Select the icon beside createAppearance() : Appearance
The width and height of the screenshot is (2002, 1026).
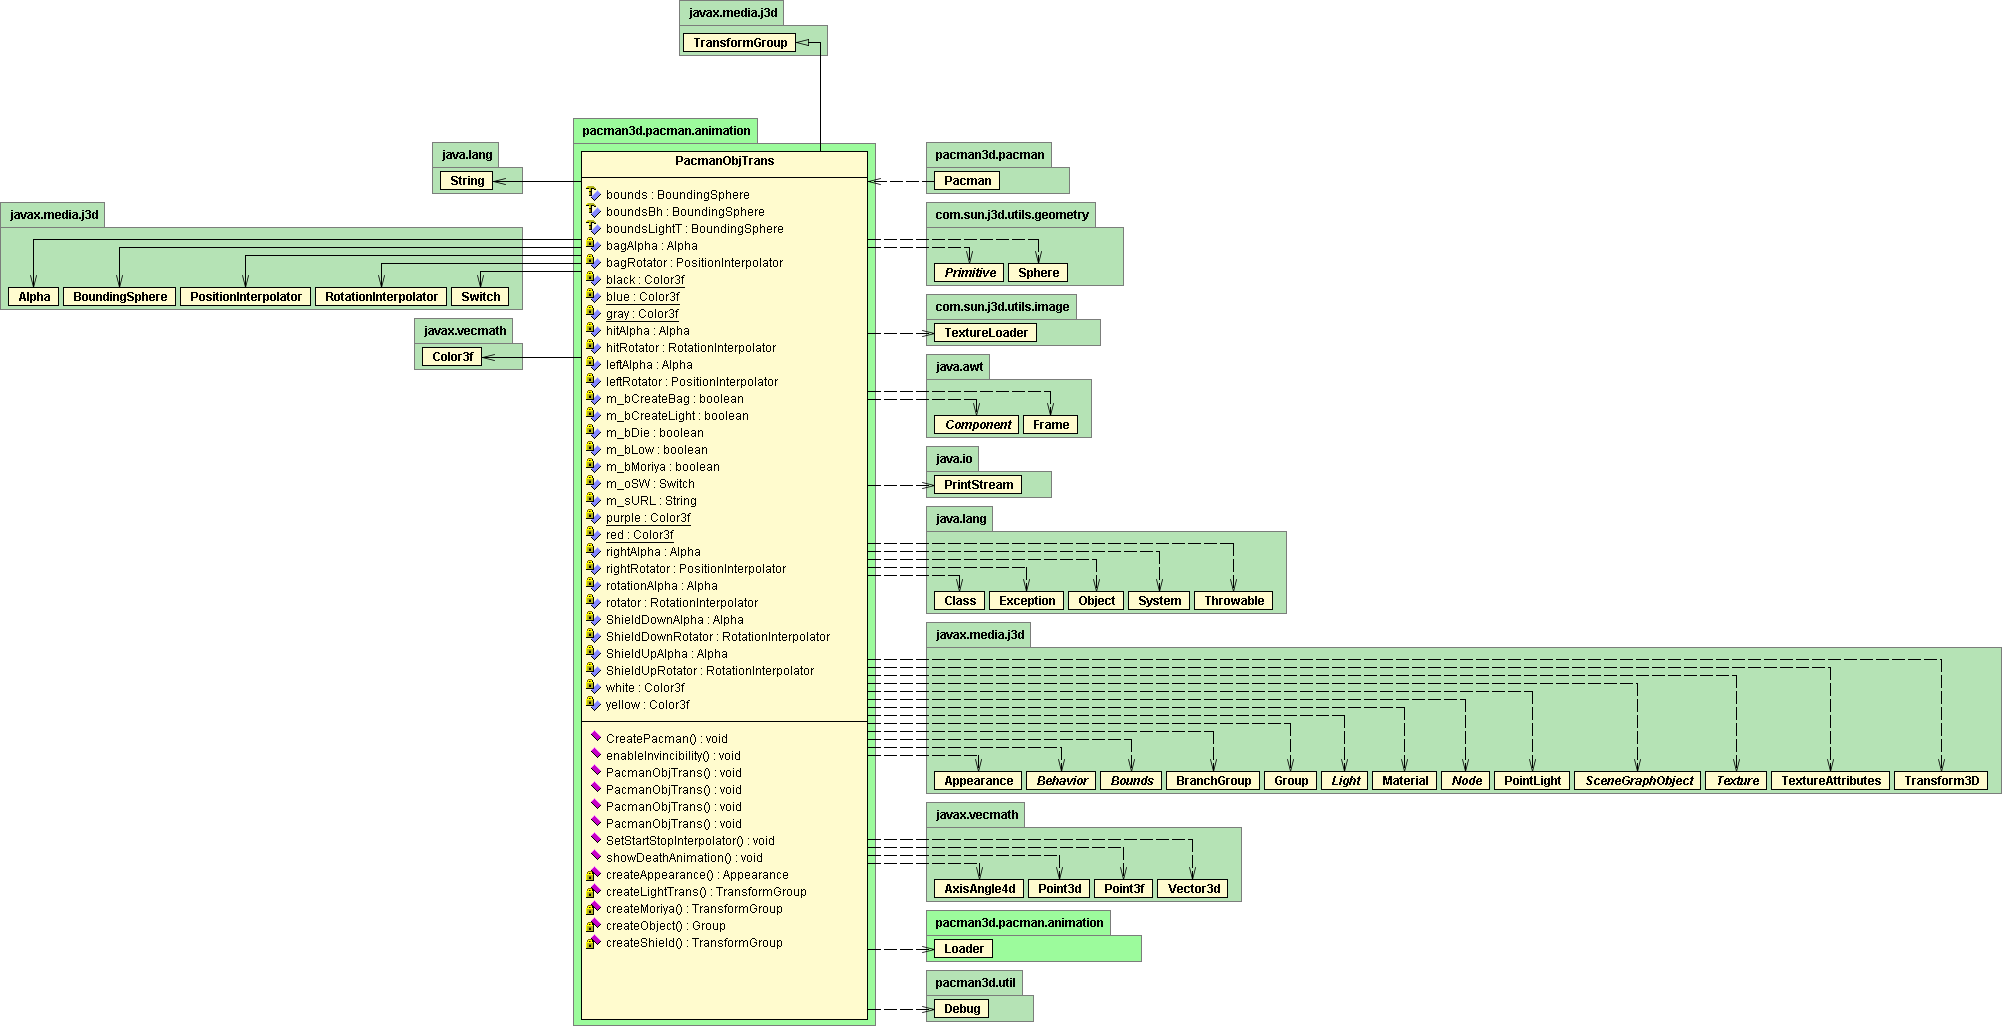[593, 874]
